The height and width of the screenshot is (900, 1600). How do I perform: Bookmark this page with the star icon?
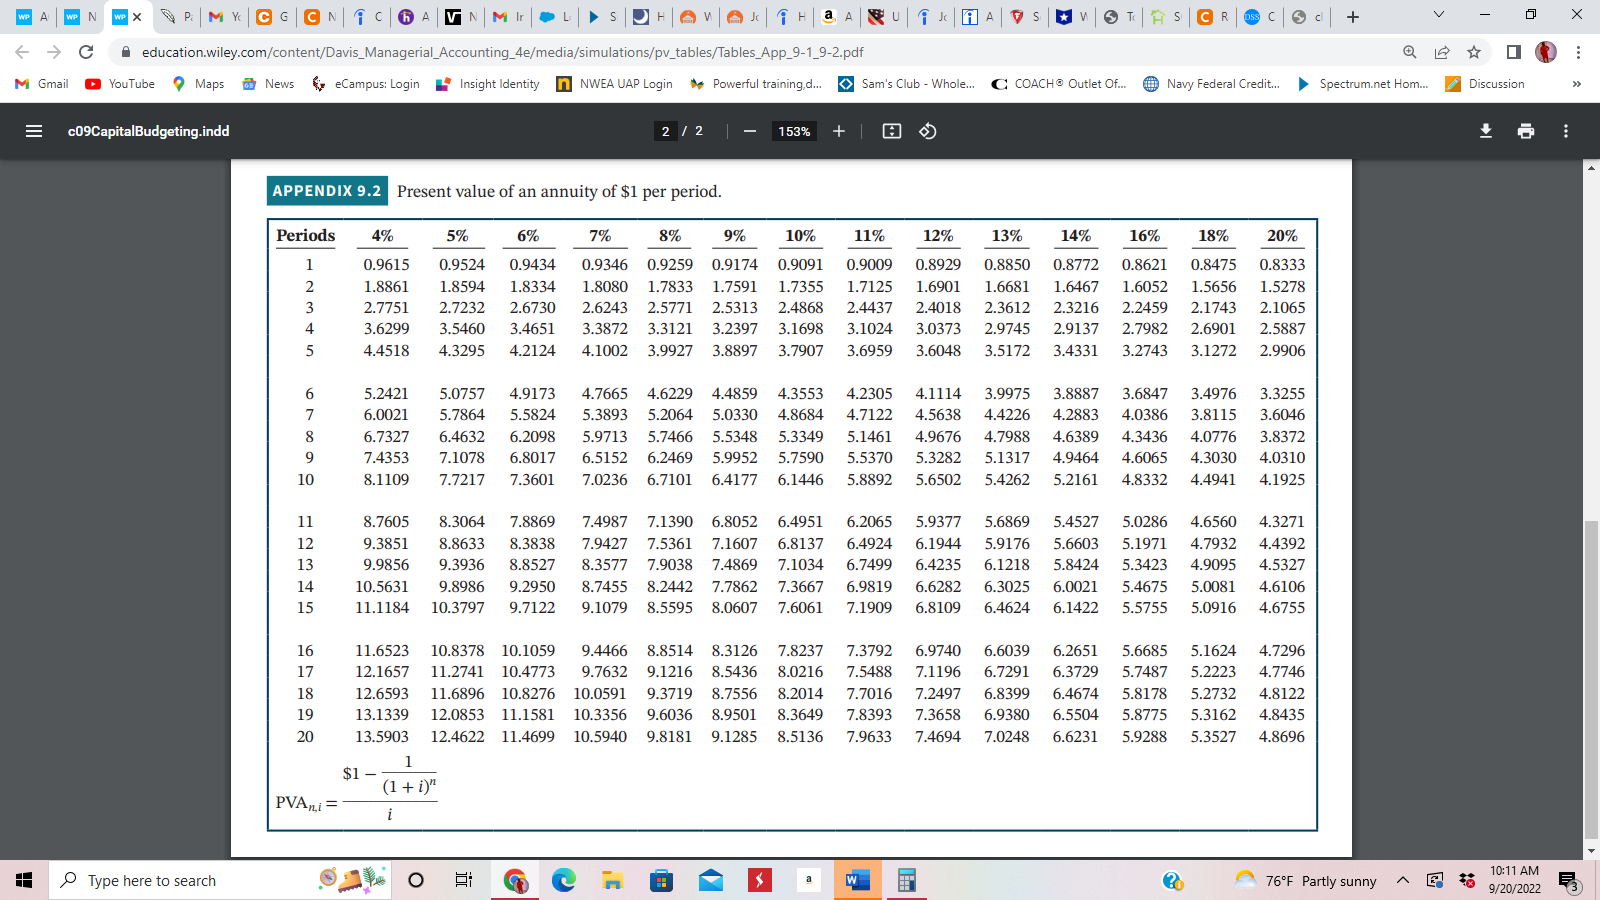(1474, 52)
